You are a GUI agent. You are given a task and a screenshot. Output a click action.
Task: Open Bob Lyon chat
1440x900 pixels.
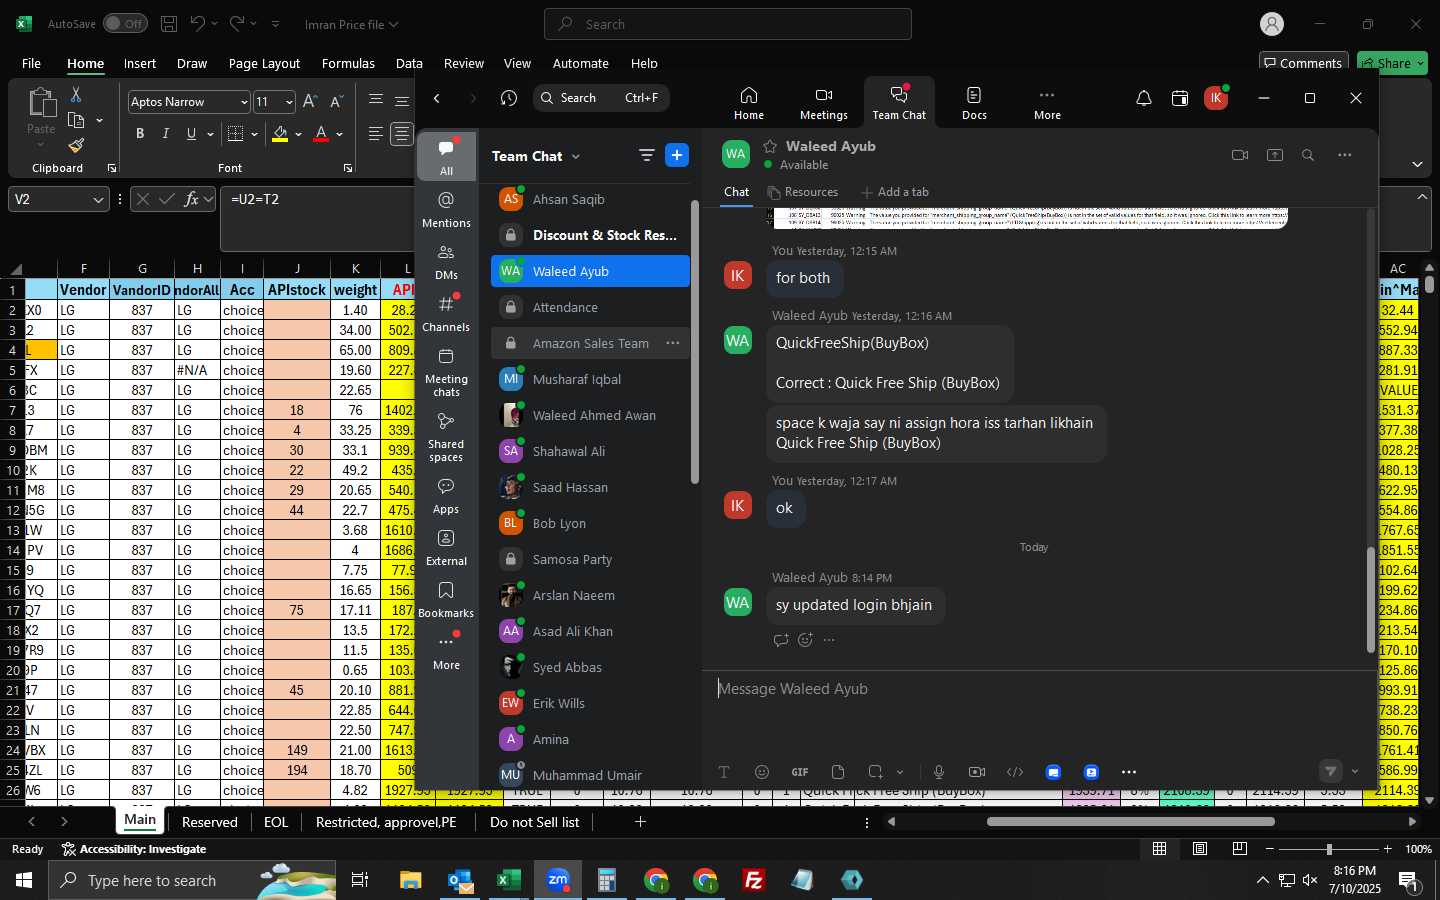click(590, 523)
